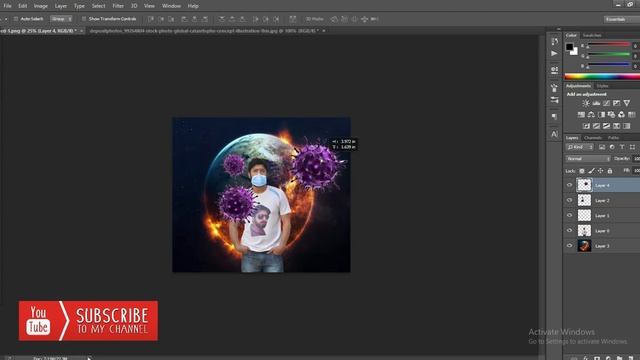Image resolution: width=640 pixels, height=360 pixels.
Task: Add a Hue/Saturation adjustment
Action: tap(581, 115)
